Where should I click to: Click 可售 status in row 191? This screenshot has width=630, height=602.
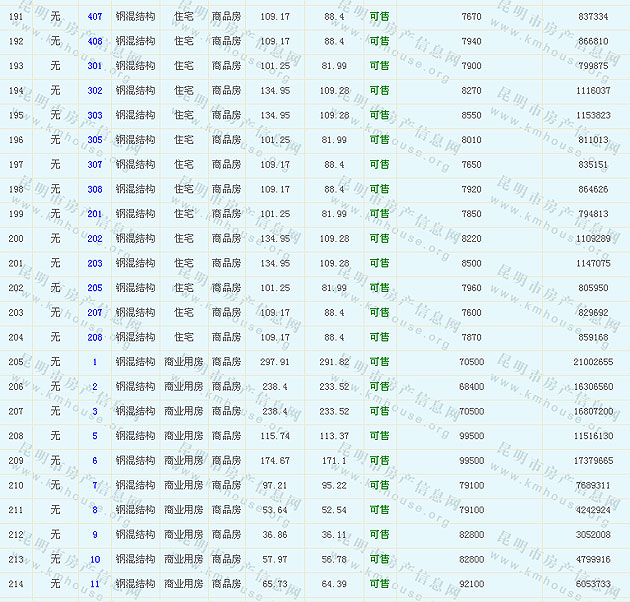point(379,17)
